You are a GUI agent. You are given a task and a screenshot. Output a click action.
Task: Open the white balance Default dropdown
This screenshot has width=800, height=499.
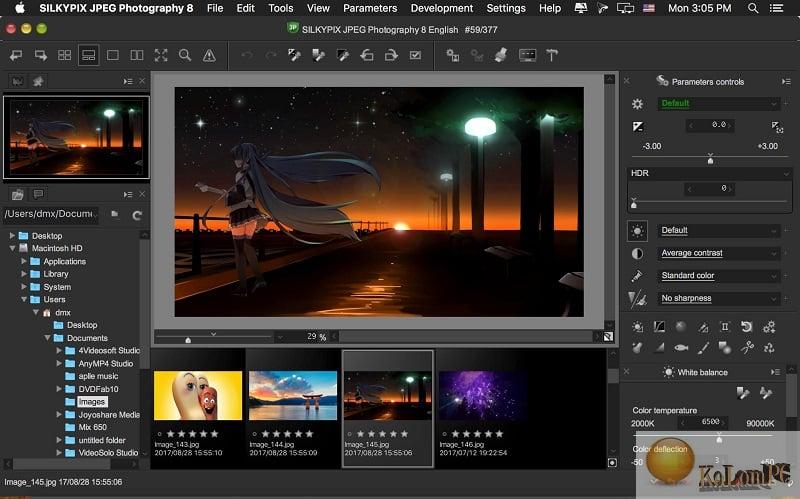pos(718,231)
